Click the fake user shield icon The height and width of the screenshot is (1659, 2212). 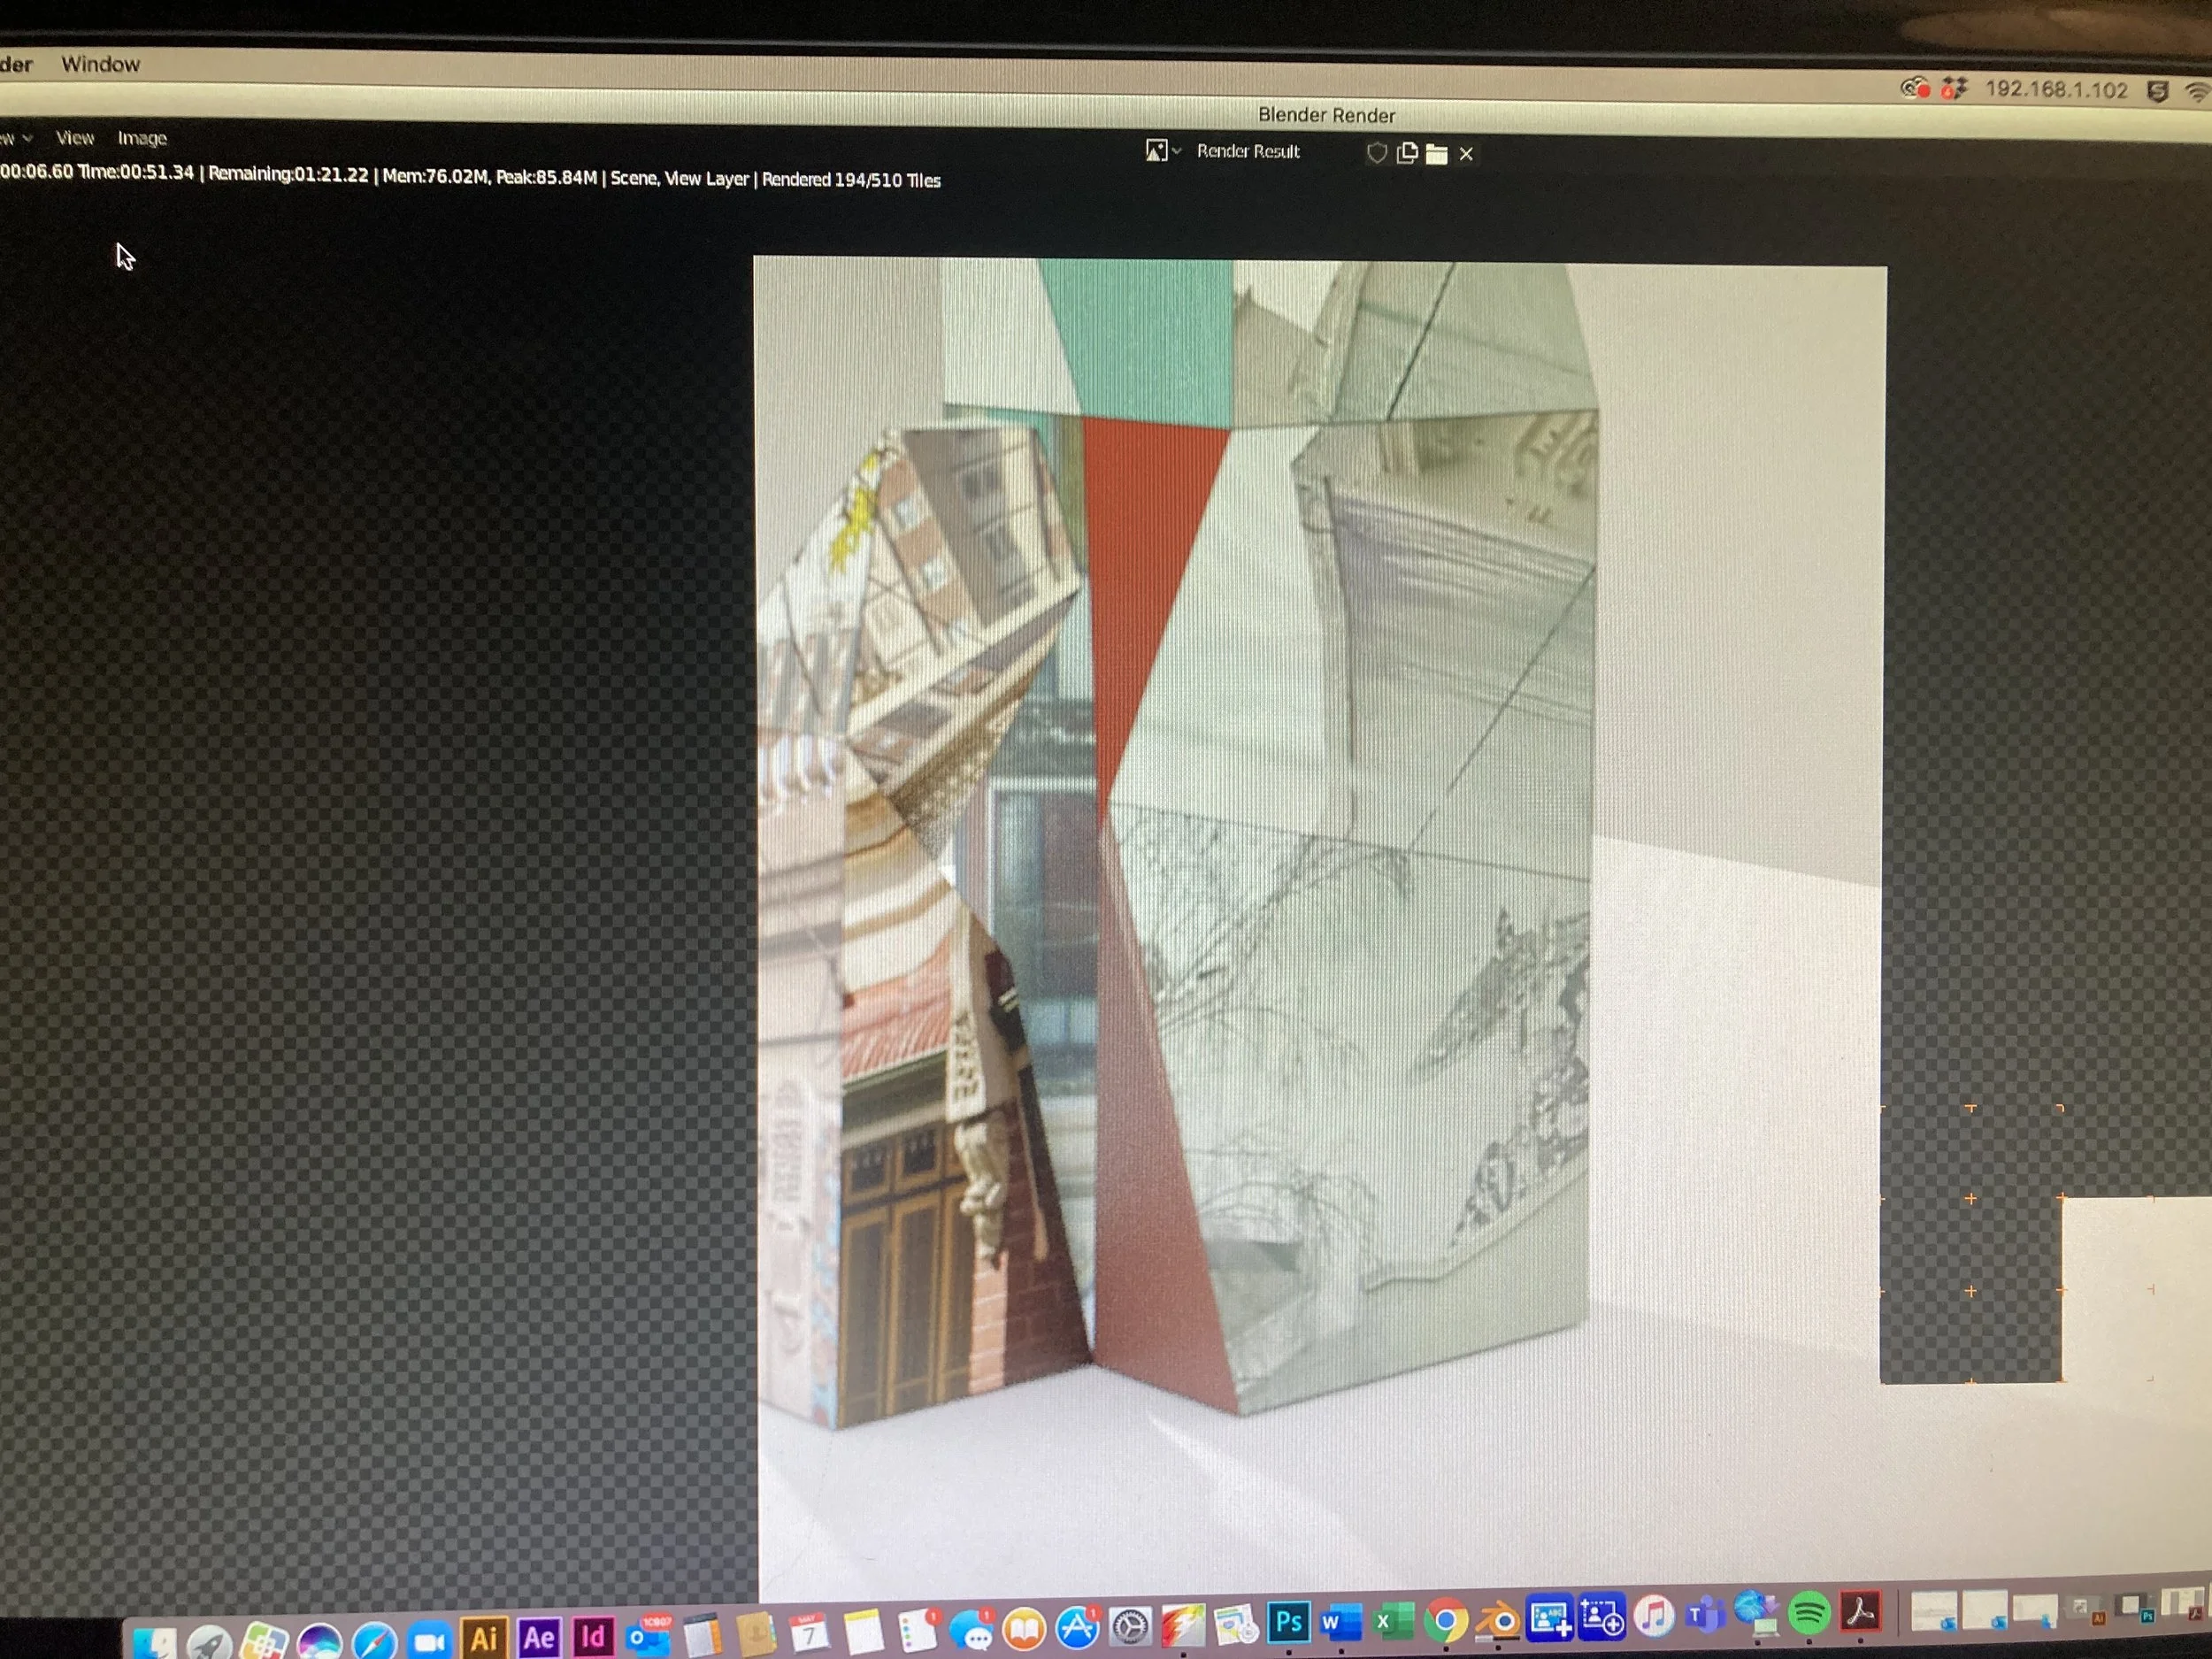(1377, 153)
